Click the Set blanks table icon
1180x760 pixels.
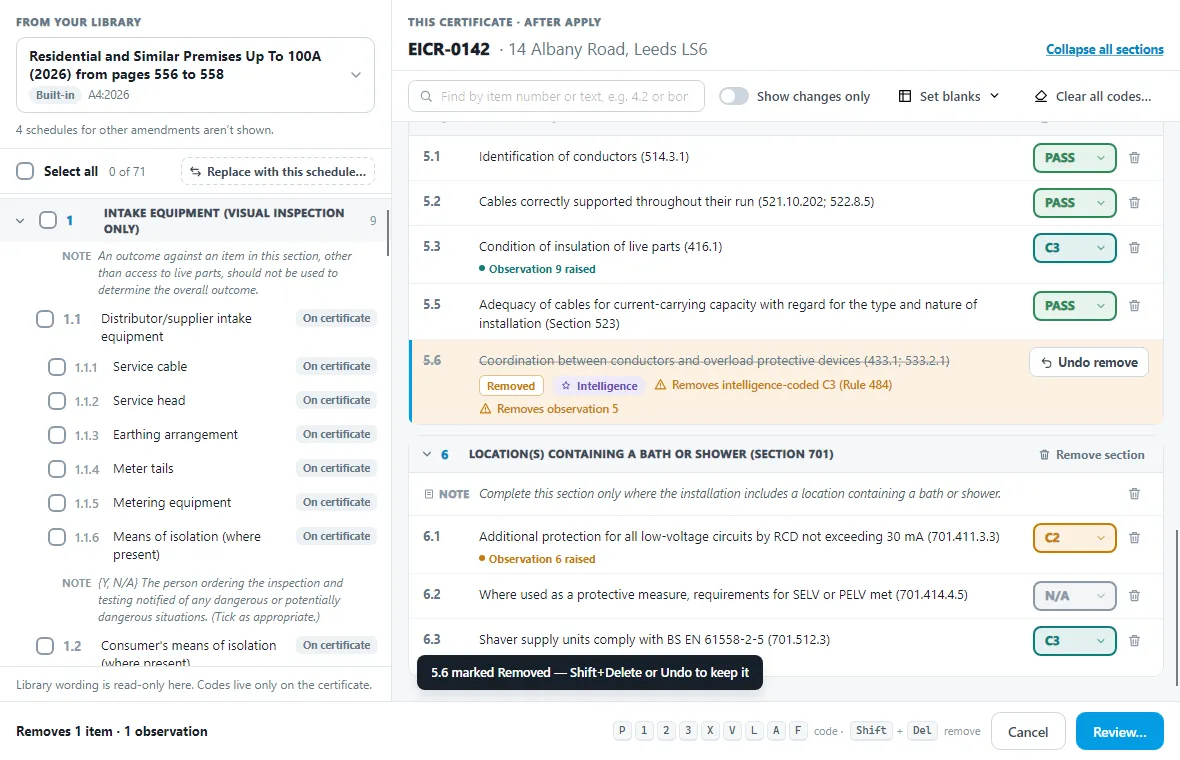pos(905,96)
